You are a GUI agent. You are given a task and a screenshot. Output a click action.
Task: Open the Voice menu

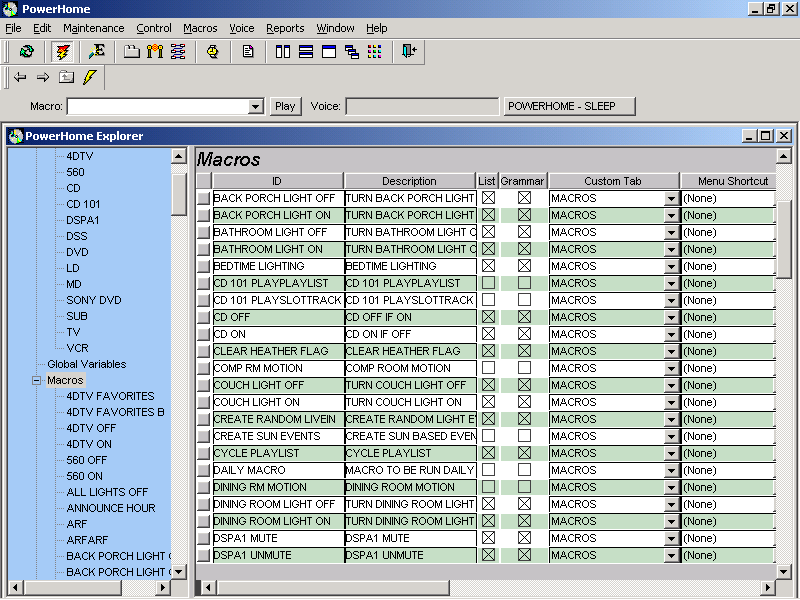(x=241, y=28)
